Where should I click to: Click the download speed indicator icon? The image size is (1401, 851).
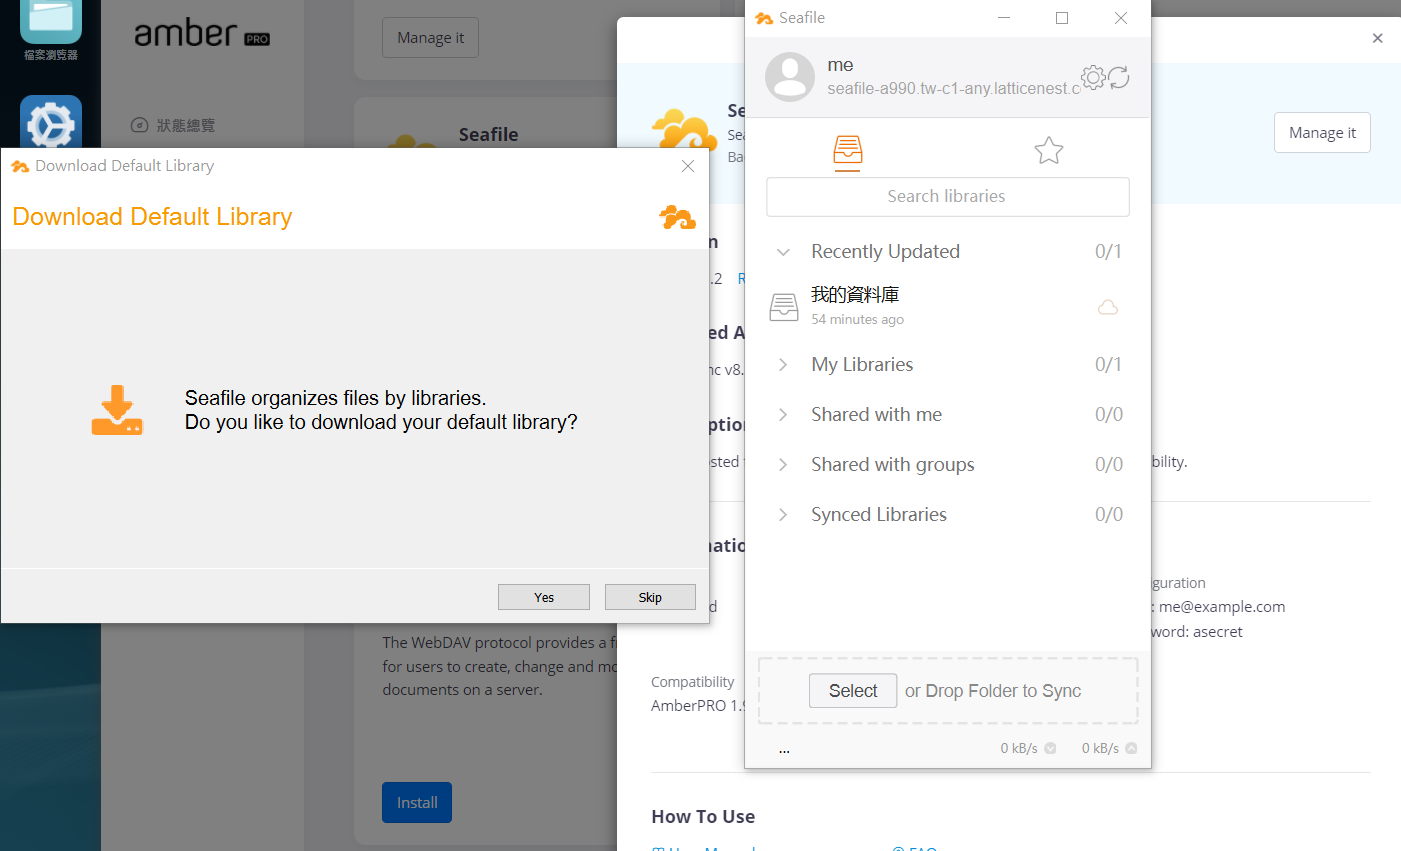tap(1050, 748)
